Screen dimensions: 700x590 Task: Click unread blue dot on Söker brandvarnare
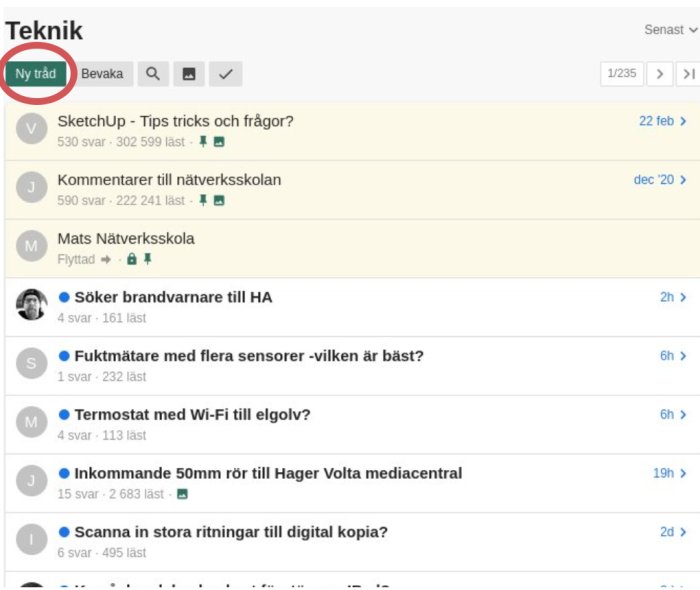tap(64, 297)
